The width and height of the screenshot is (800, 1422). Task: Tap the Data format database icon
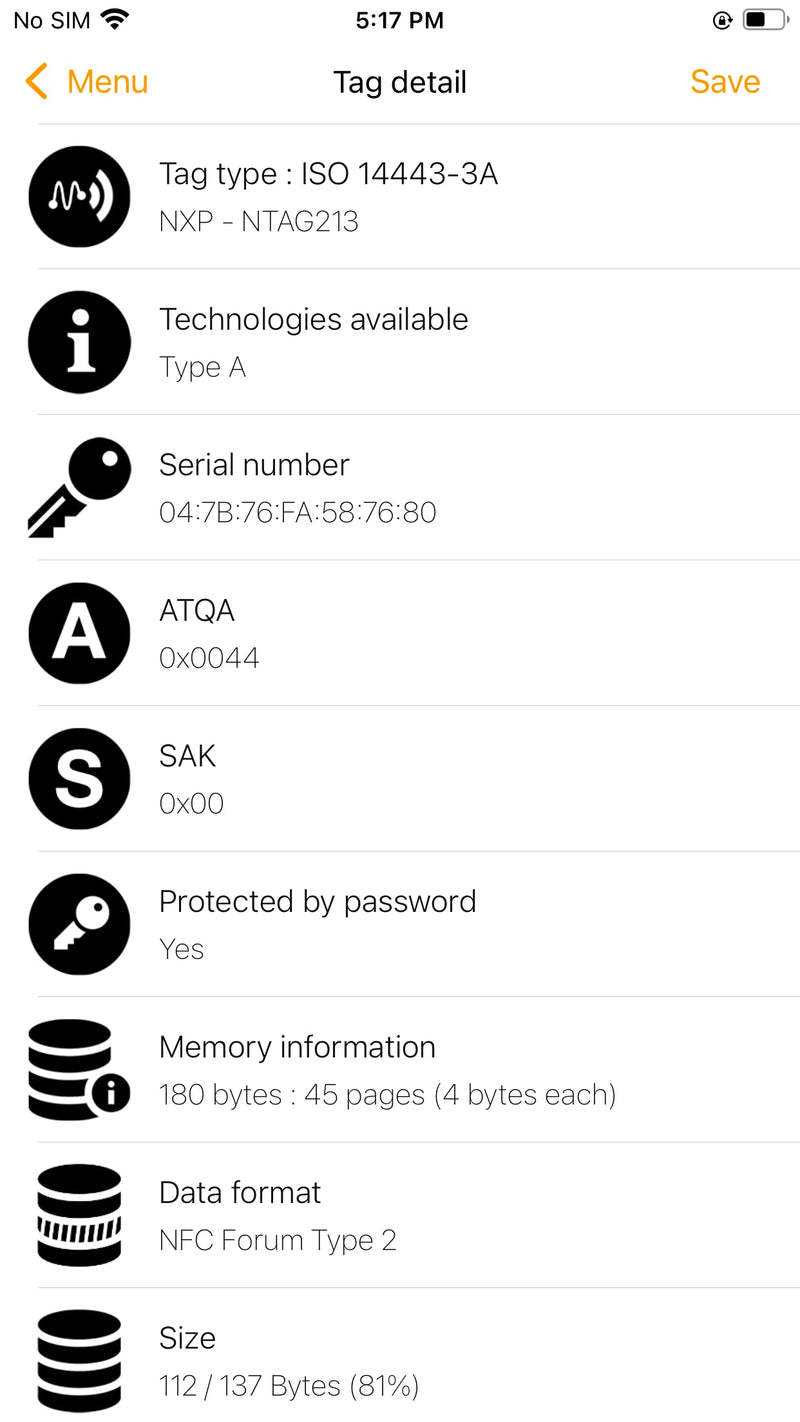click(79, 1215)
